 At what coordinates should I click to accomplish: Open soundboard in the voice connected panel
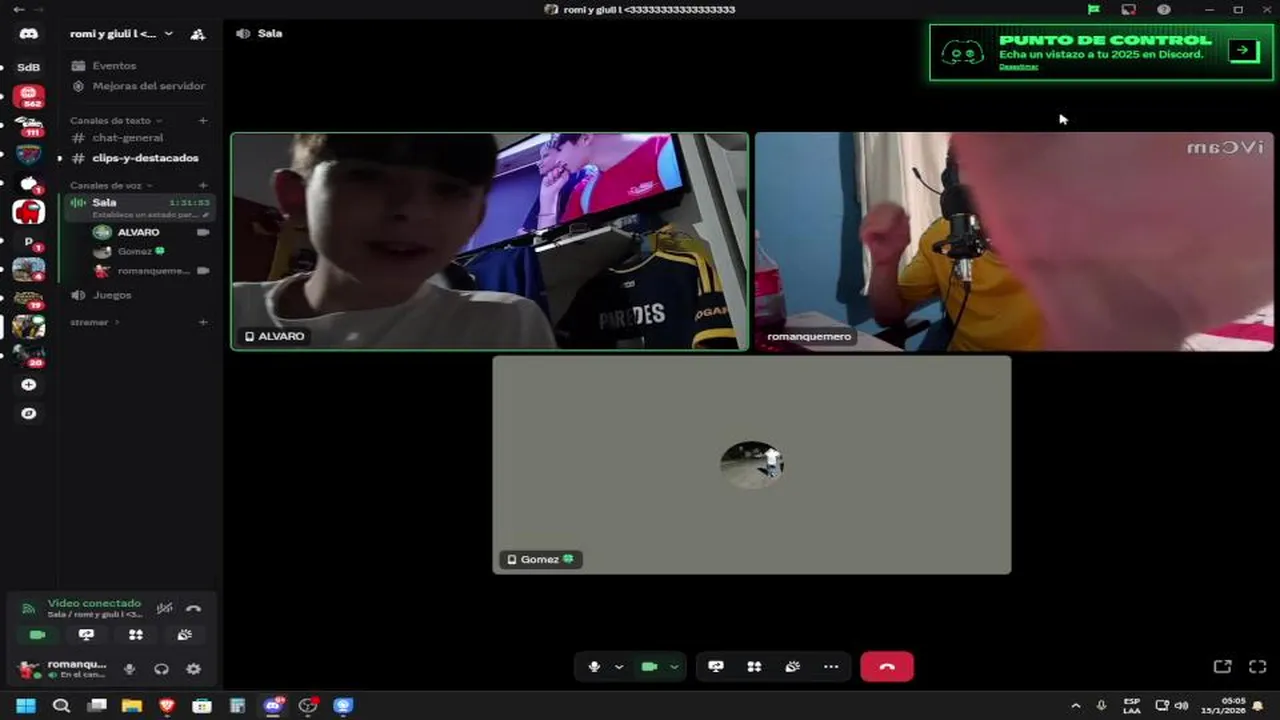185,635
